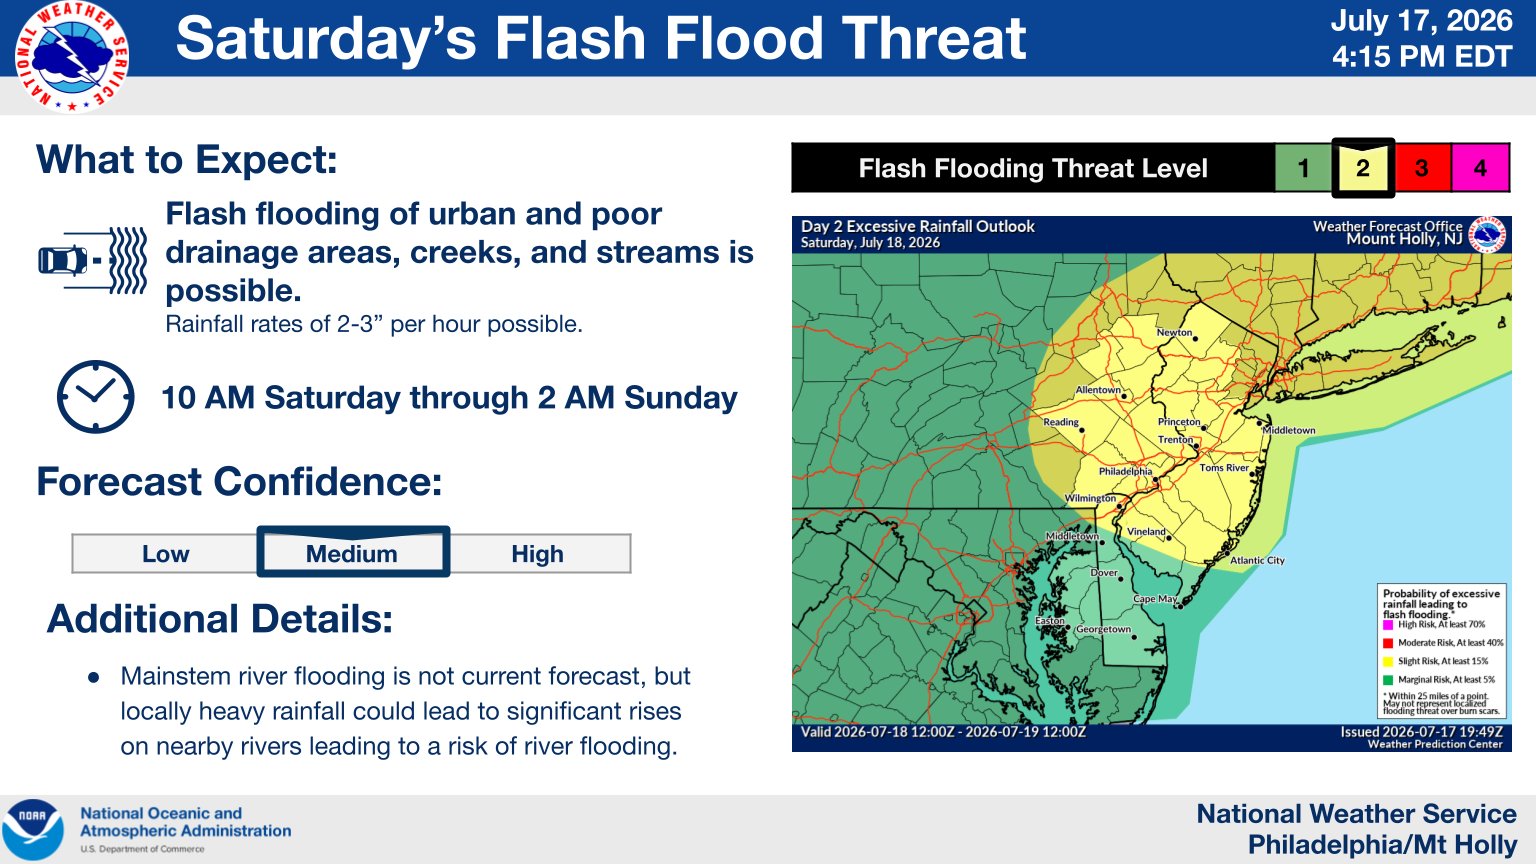Click the NOAA logo in footer
Screen dimensions: 1536x864
(33, 828)
